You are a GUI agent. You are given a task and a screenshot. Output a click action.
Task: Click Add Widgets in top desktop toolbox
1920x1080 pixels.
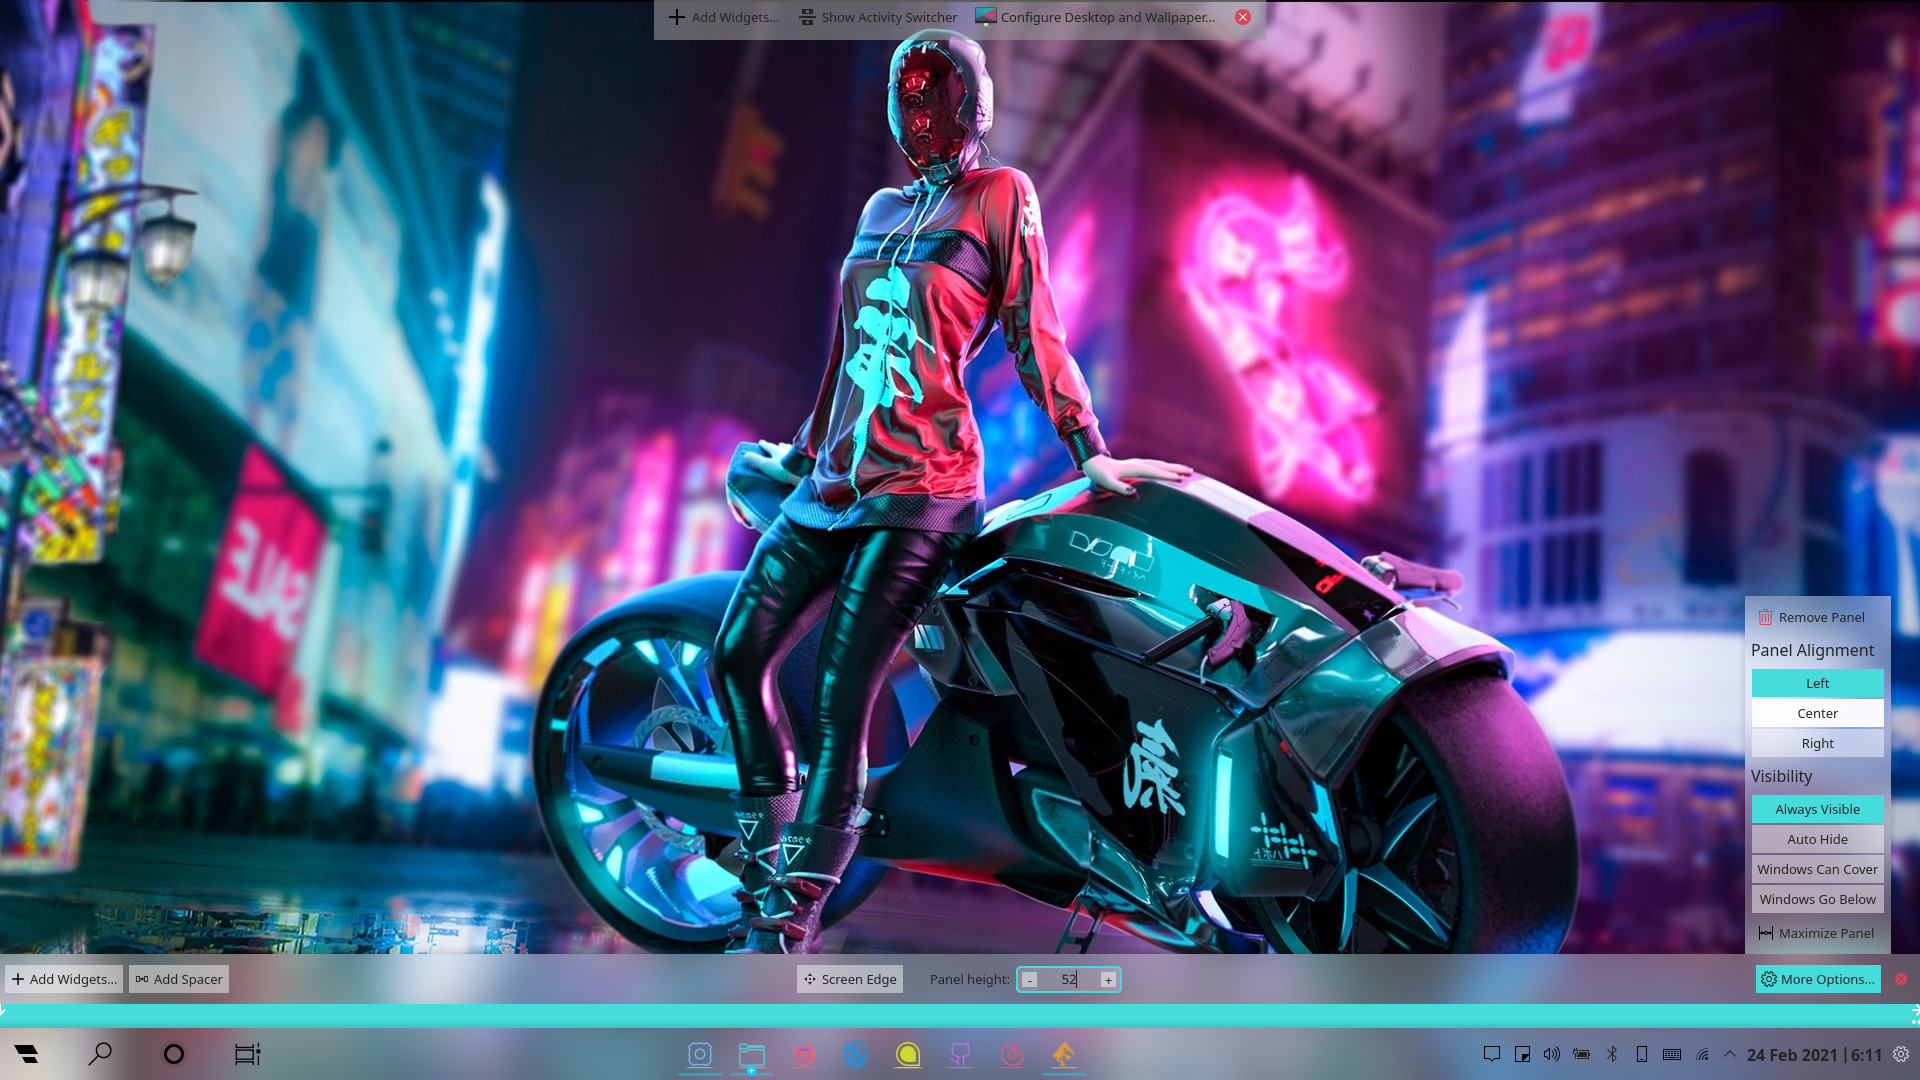(x=724, y=17)
